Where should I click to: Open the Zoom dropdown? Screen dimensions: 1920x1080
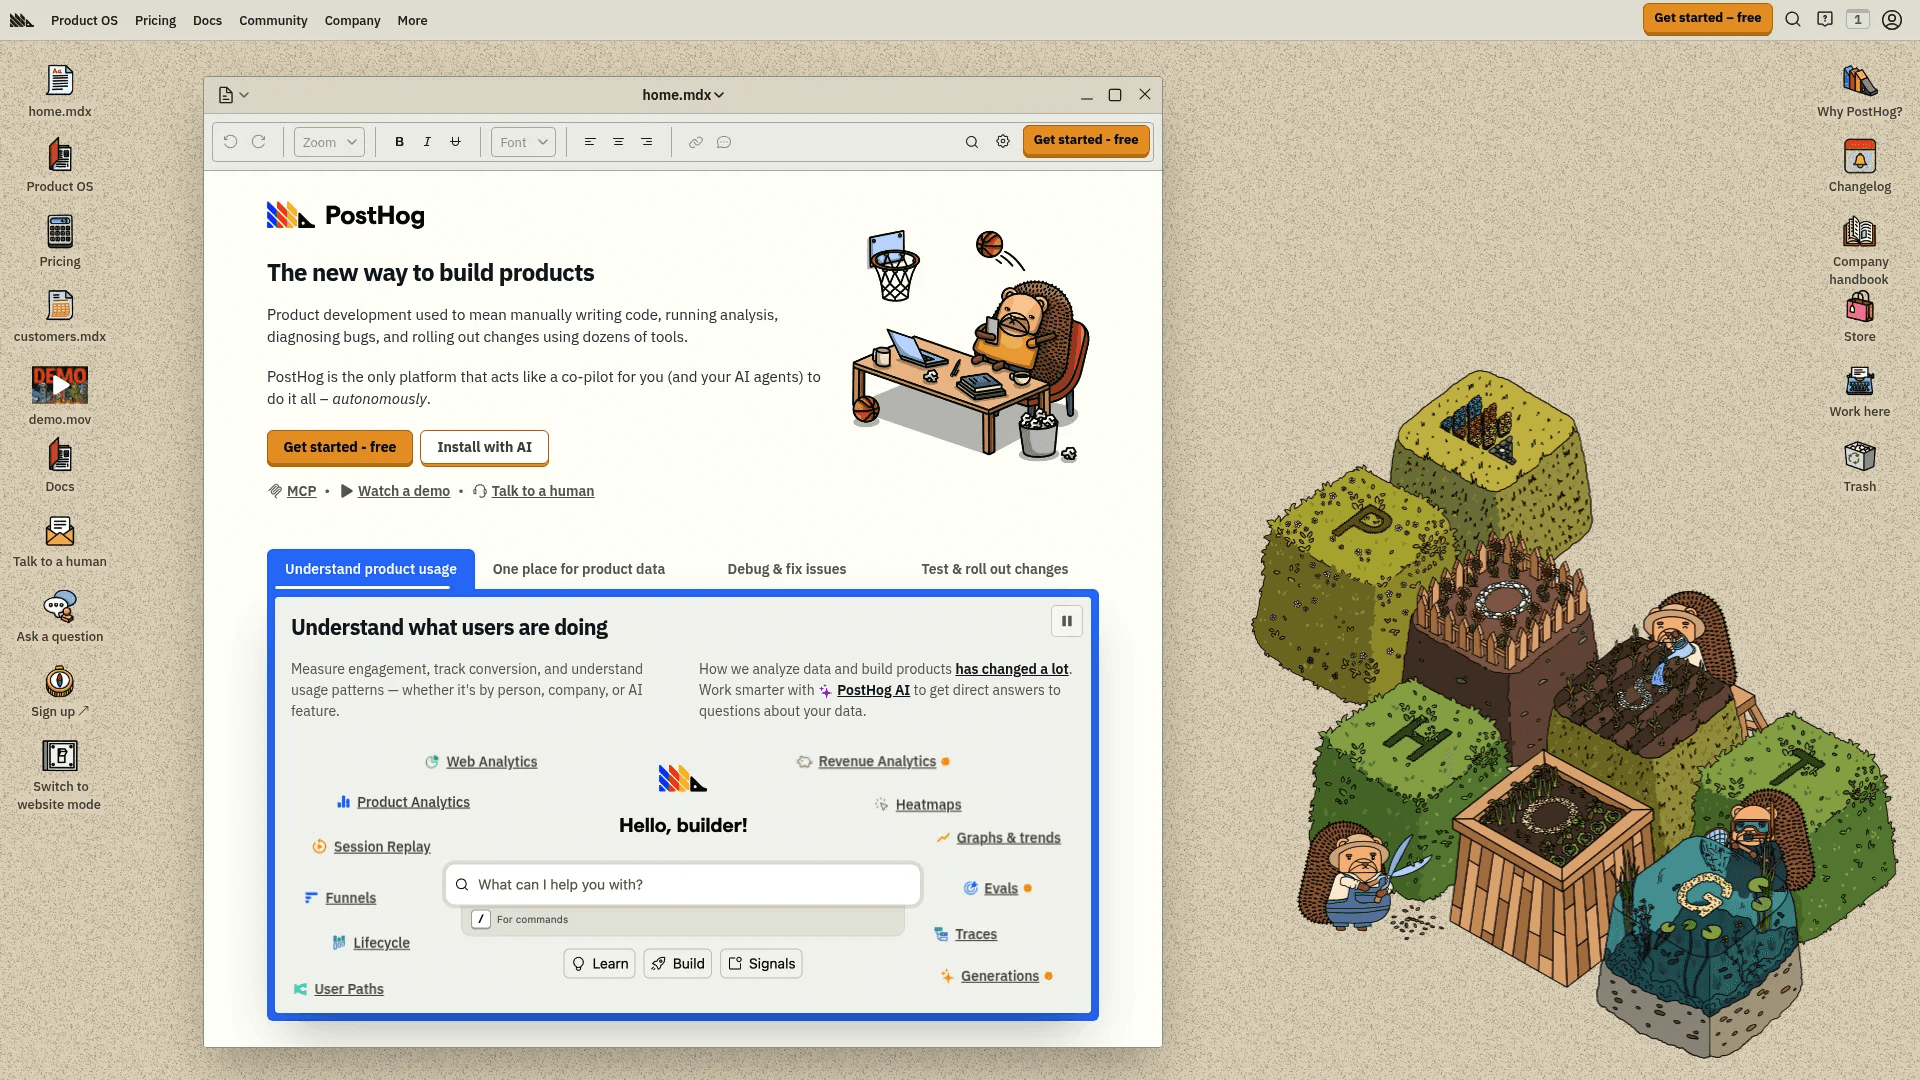(329, 142)
